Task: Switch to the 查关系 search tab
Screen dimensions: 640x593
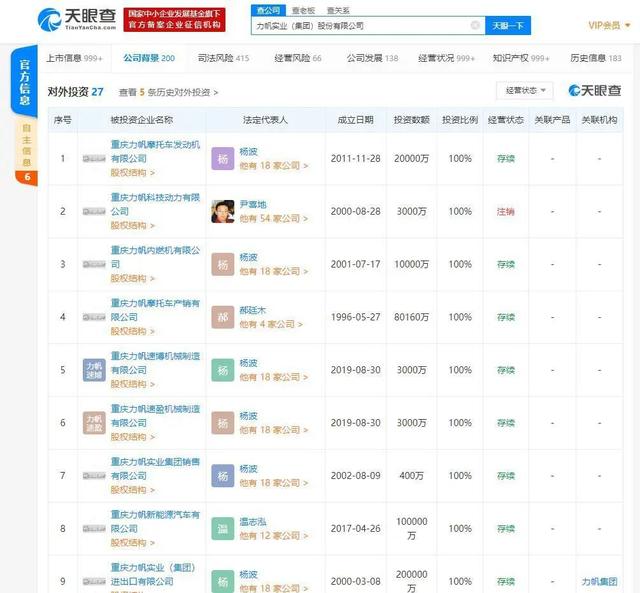Action: pyautogui.click(x=338, y=11)
